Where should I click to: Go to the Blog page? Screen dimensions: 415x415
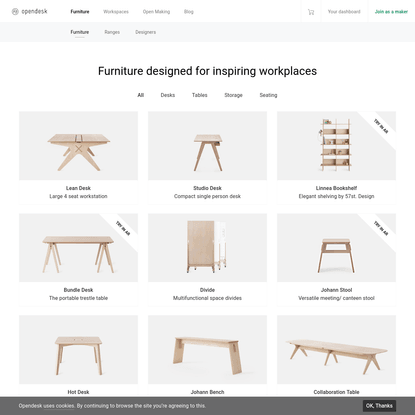coord(189,12)
